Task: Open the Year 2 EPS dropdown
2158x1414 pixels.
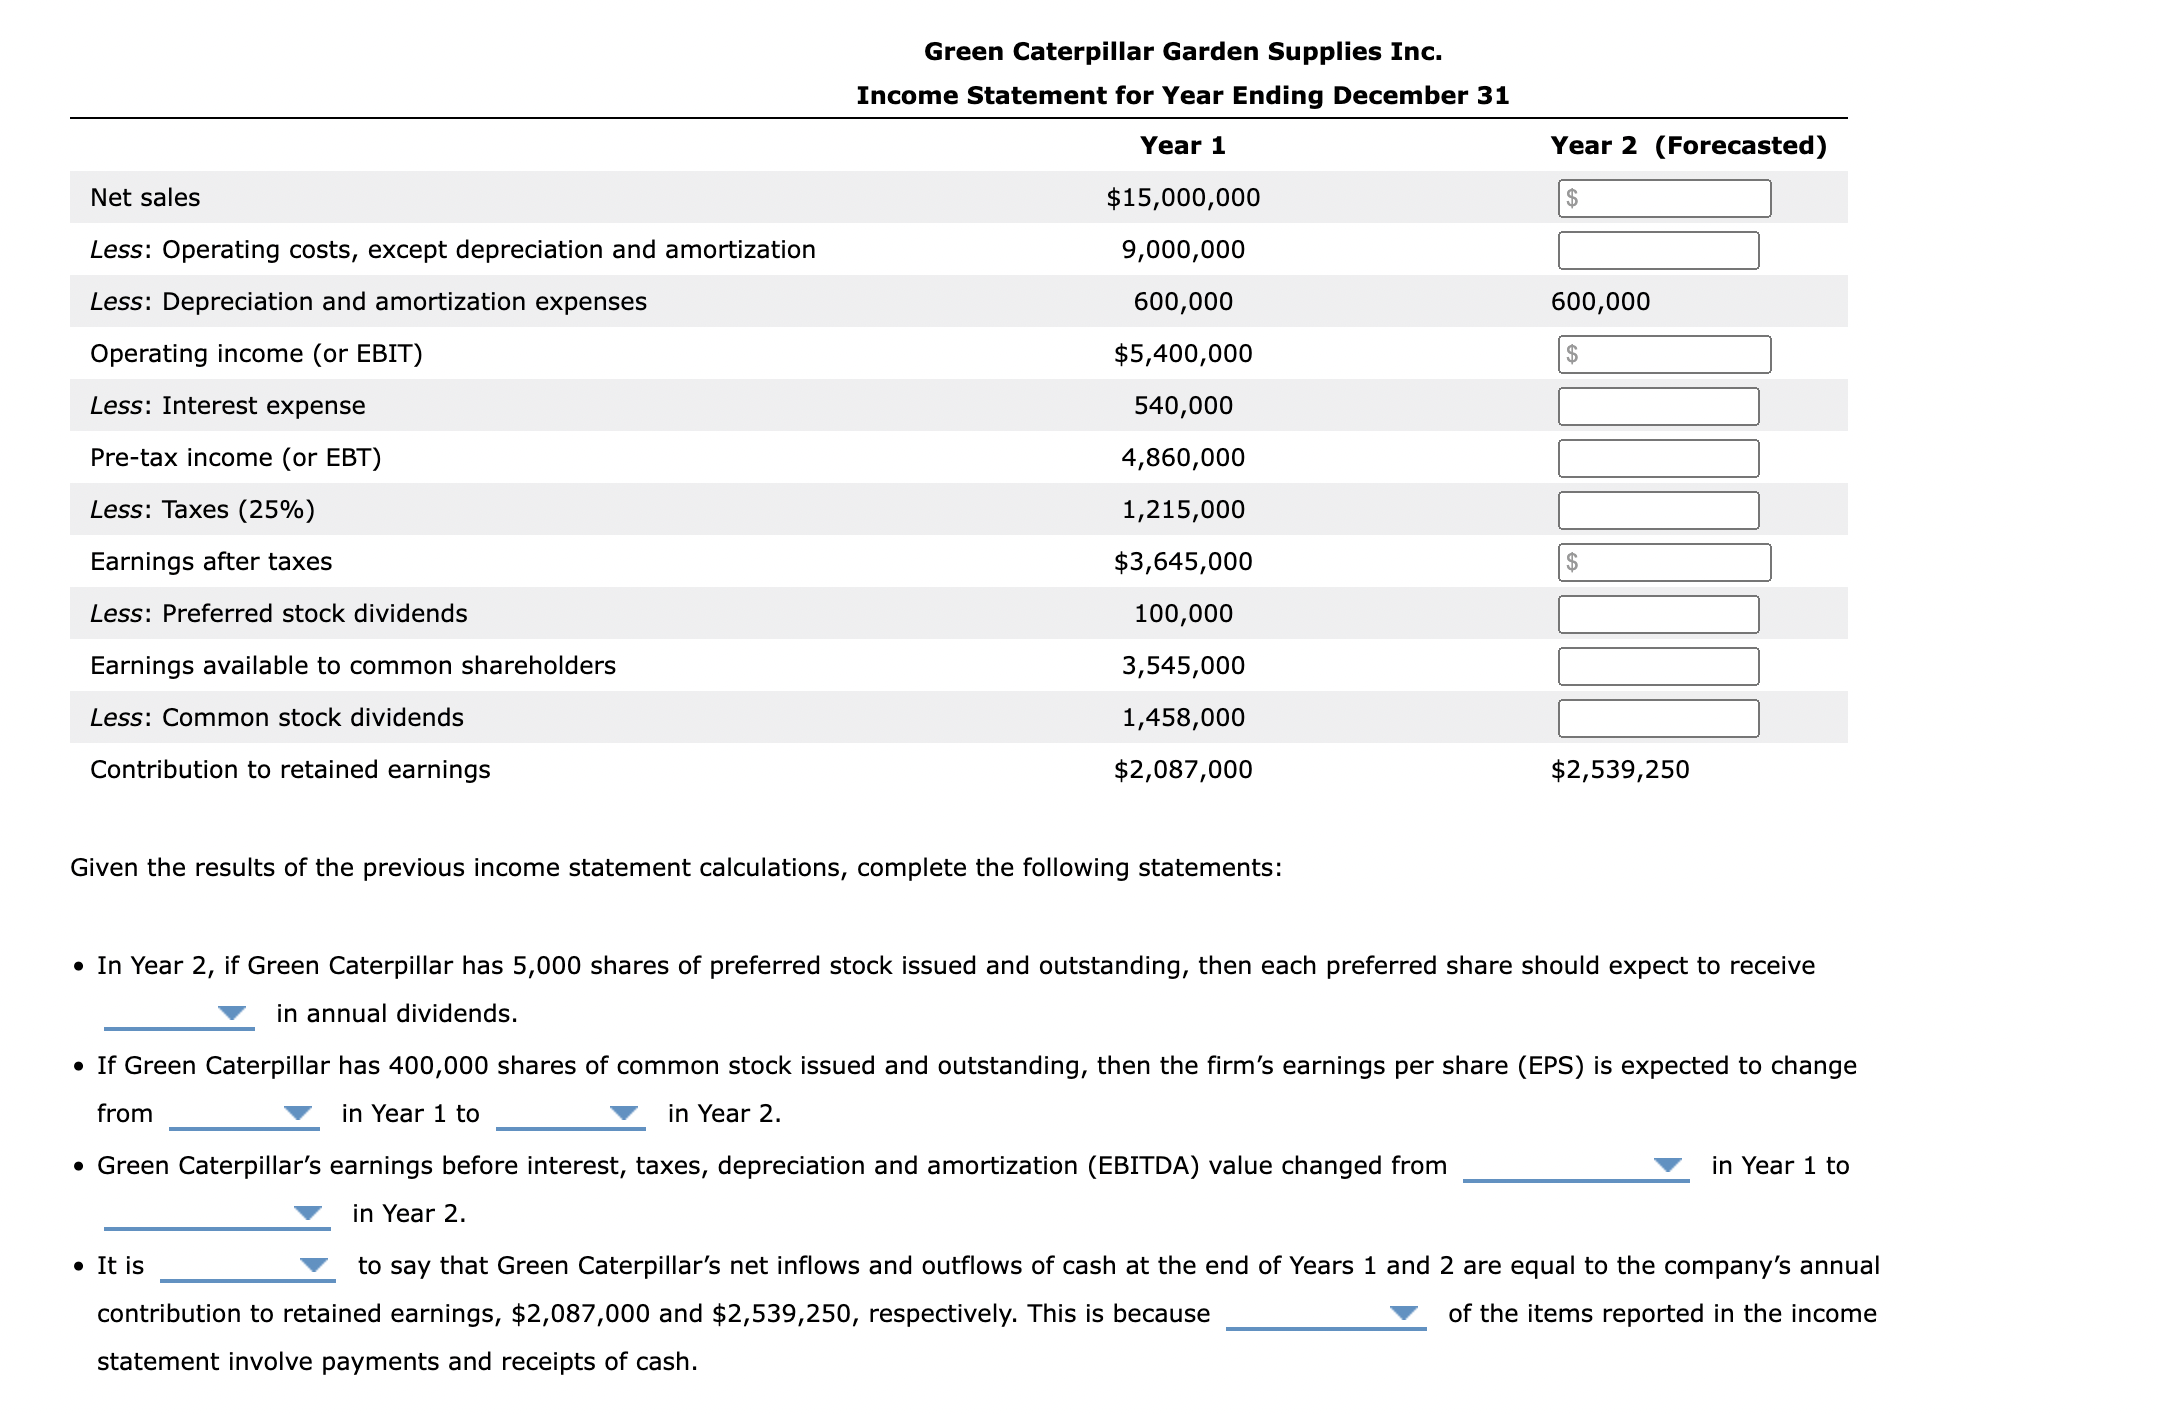Action: click(570, 1114)
